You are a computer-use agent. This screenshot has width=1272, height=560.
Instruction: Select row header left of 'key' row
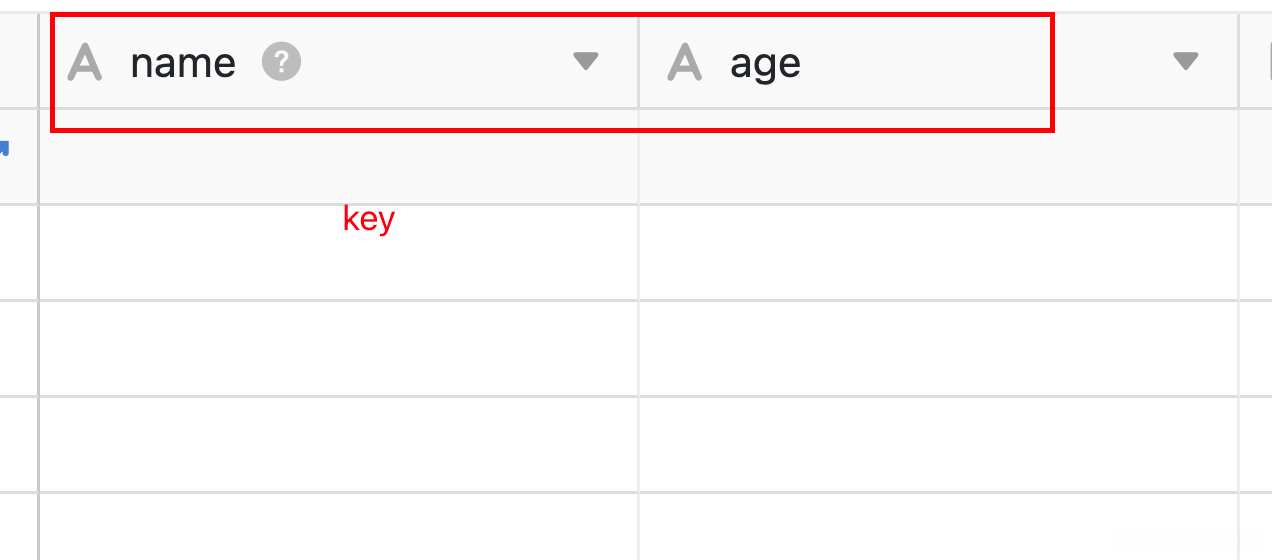click(18, 252)
